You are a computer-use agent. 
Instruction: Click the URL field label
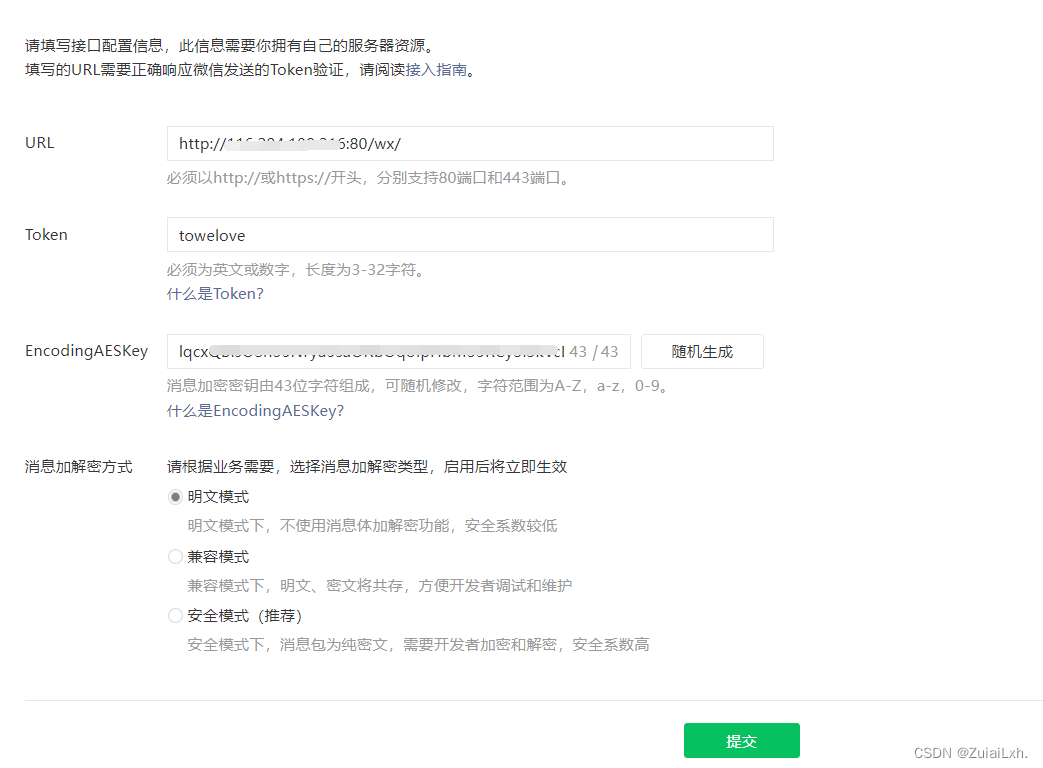click(39, 142)
